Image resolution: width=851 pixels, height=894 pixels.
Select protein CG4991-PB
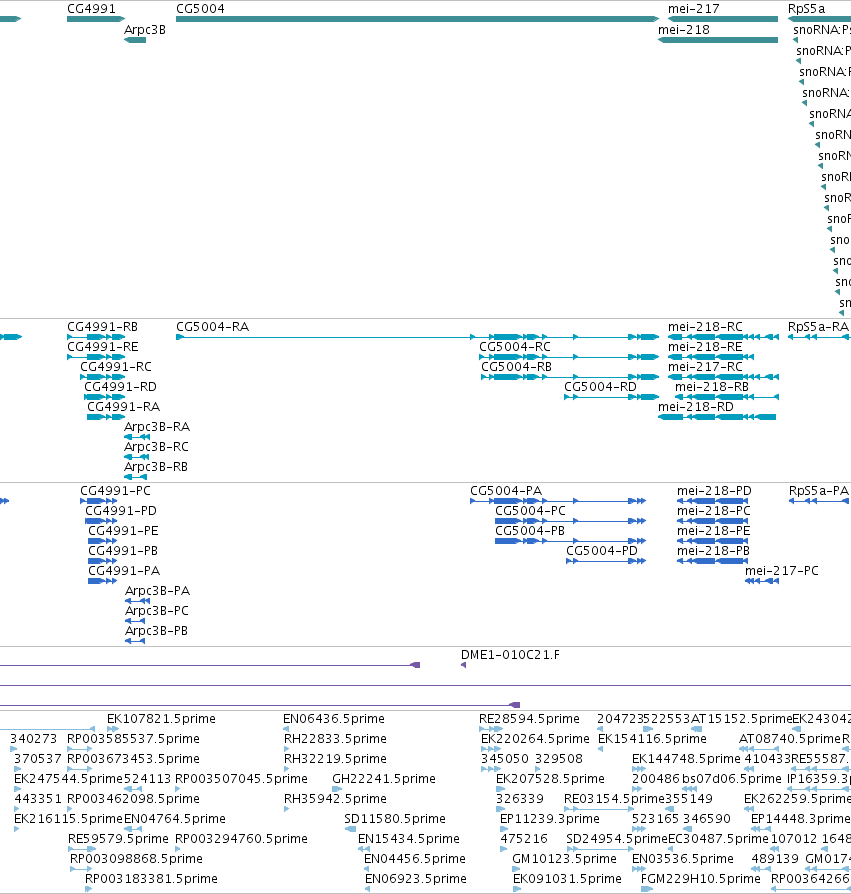[103, 560]
